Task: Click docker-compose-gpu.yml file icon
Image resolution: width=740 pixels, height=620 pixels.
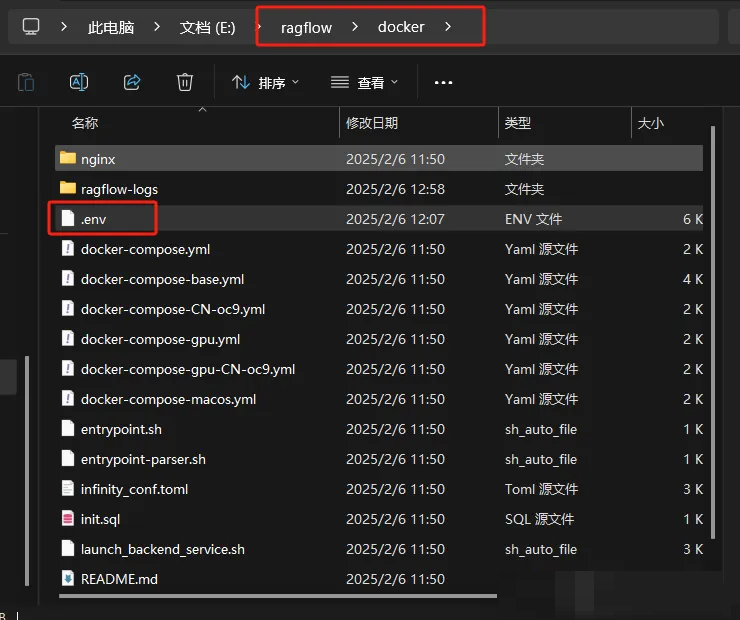Action: 68,338
